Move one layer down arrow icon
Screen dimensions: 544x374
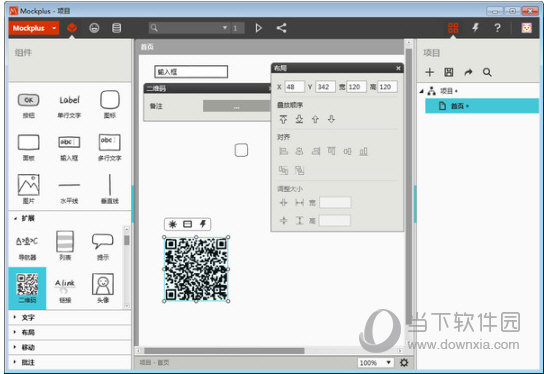pos(331,119)
